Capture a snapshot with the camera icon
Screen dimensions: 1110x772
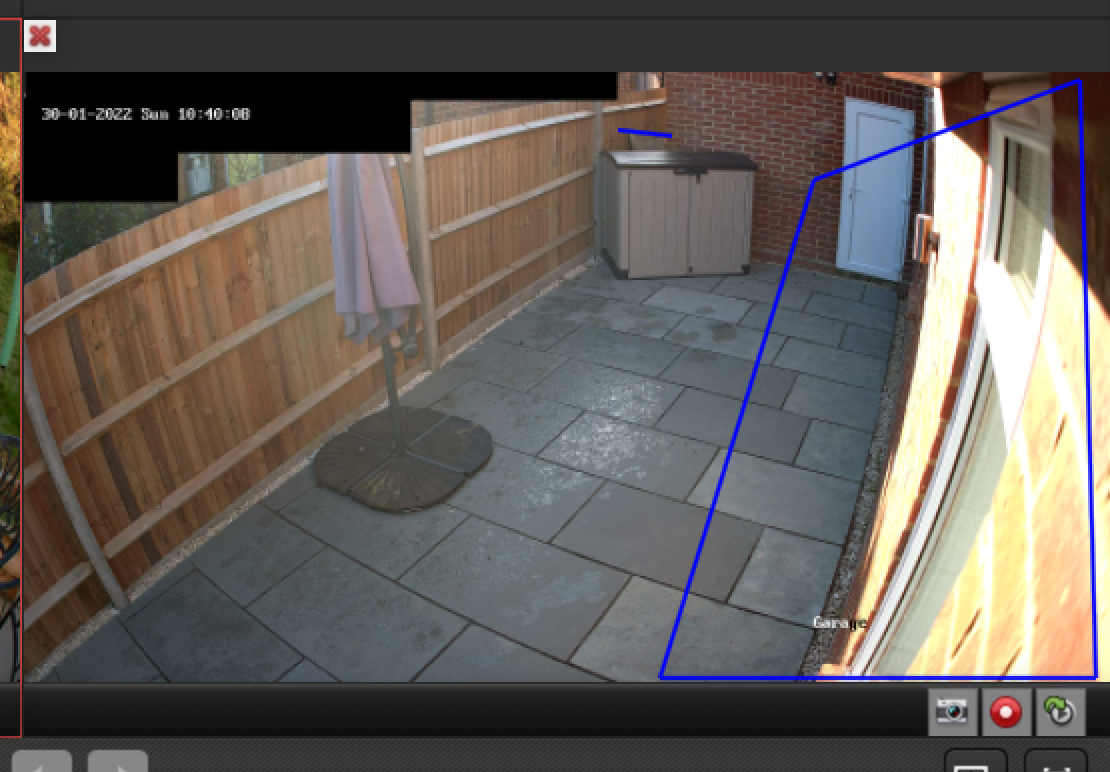tap(952, 711)
